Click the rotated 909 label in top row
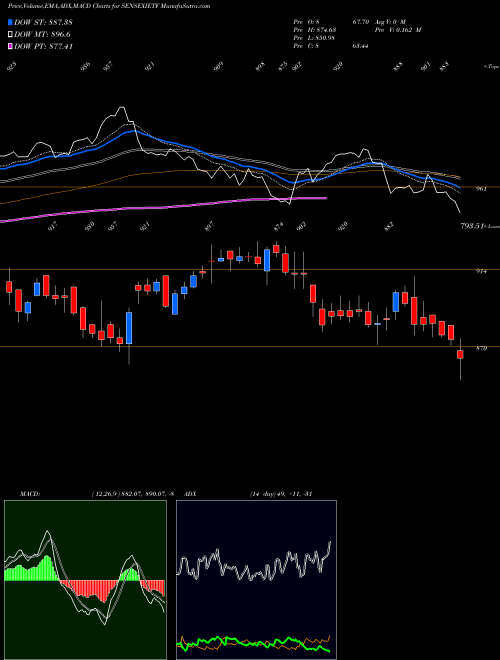The width and height of the screenshot is (500, 660). pos(218,66)
